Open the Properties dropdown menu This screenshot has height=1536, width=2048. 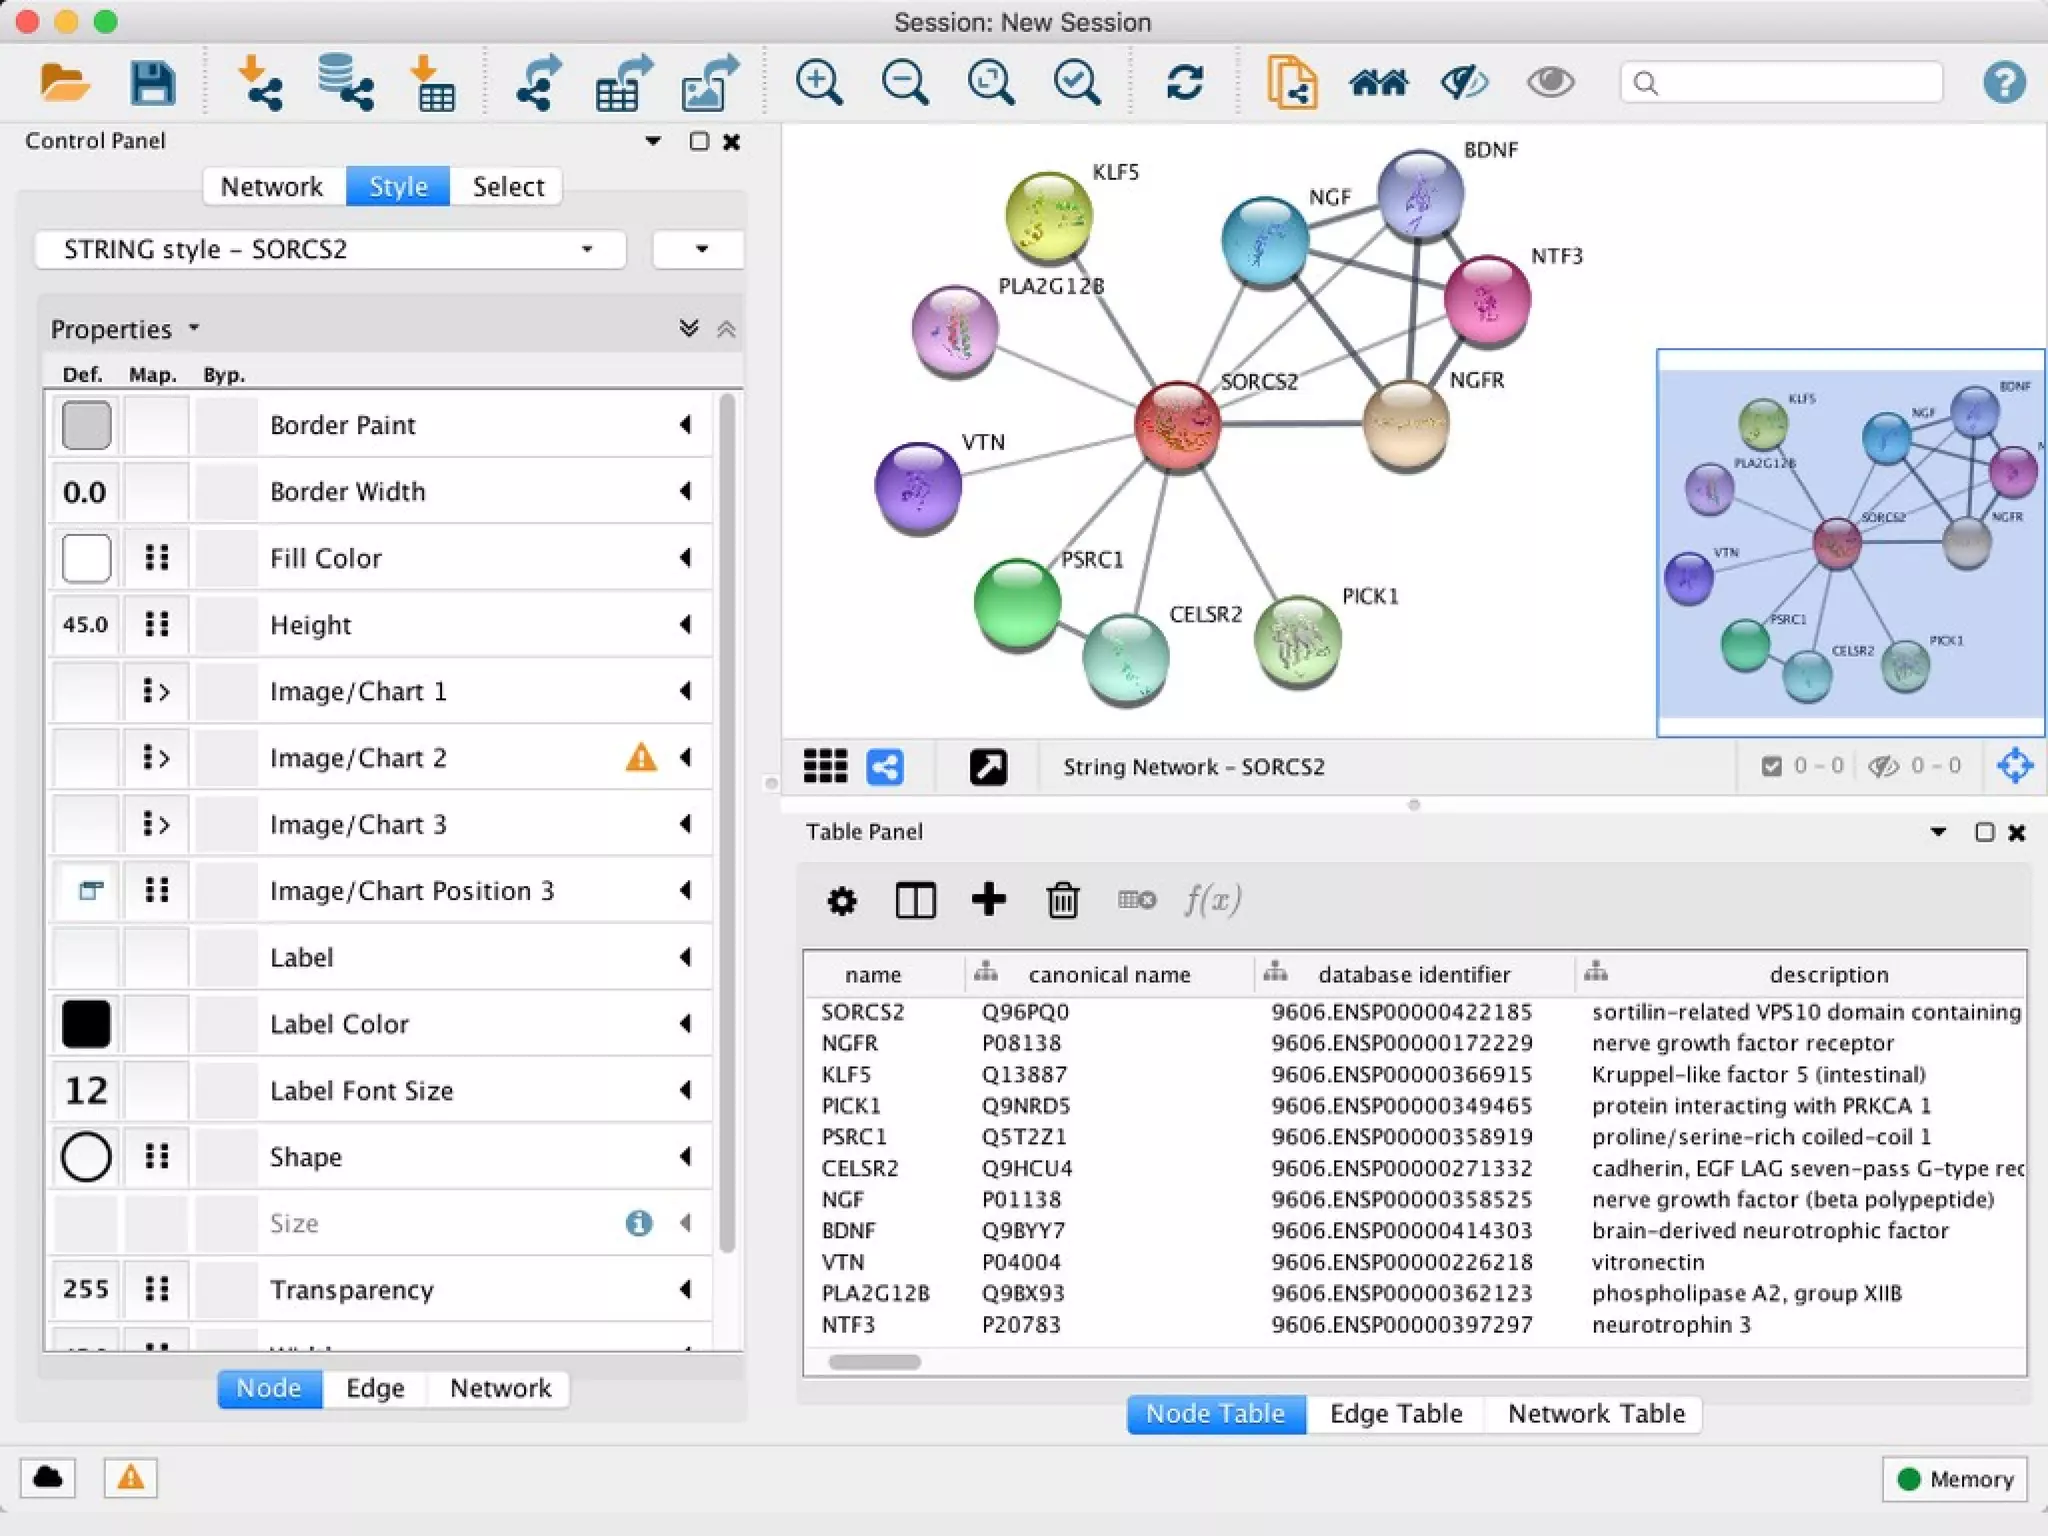[125, 329]
